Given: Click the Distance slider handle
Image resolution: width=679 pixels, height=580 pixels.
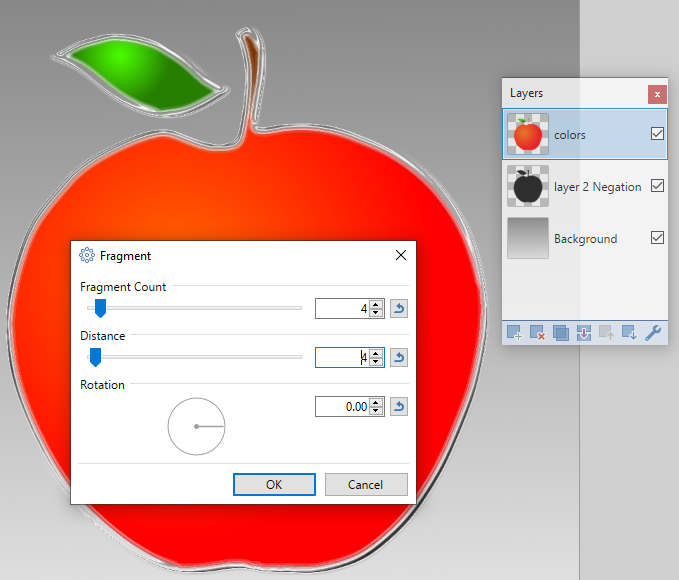Looking at the screenshot, I should [x=95, y=357].
